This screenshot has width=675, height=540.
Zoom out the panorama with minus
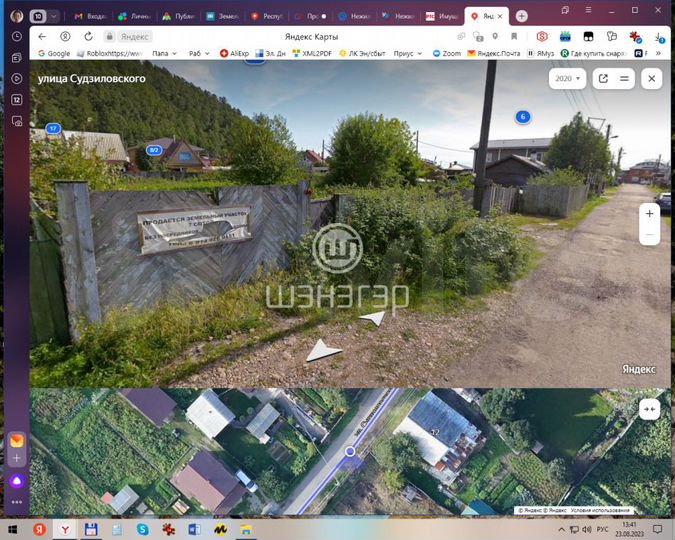coord(650,235)
